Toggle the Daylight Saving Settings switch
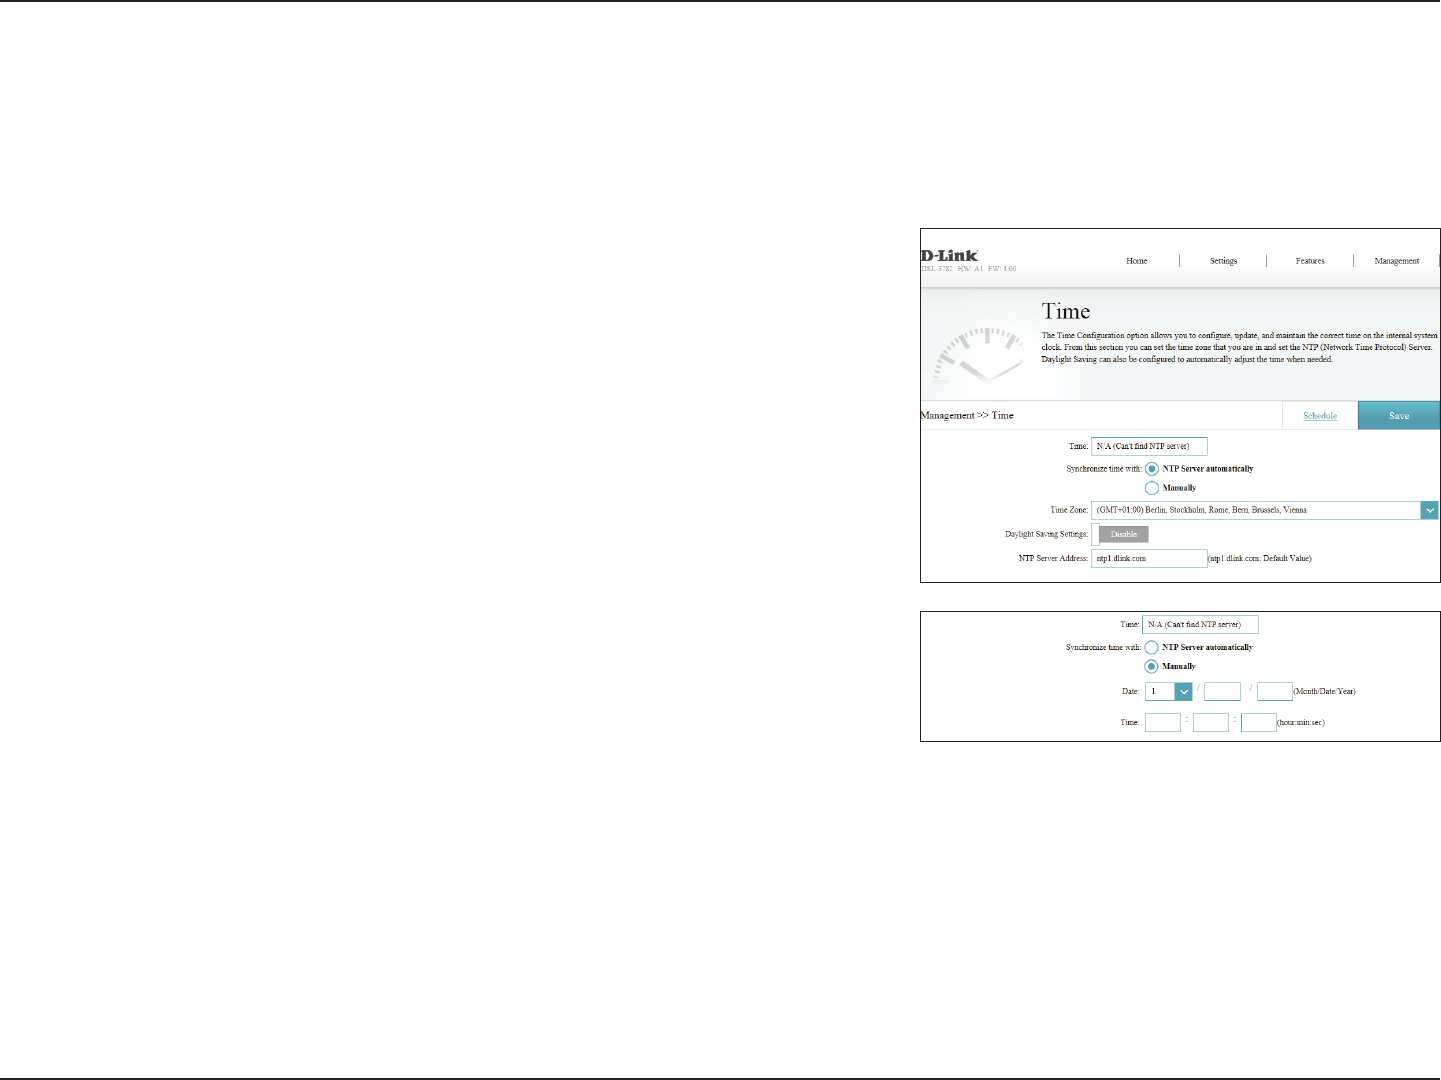 pos(1120,534)
